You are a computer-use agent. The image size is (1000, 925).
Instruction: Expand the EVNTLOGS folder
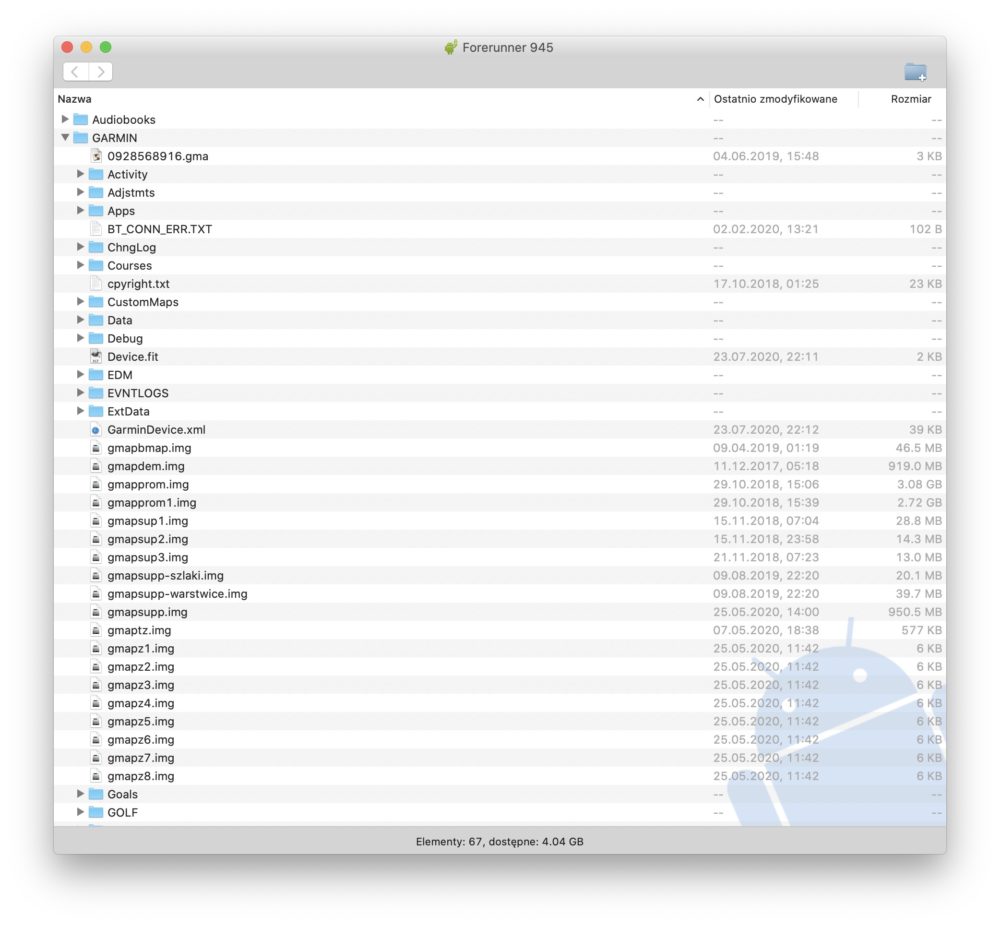point(80,392)
